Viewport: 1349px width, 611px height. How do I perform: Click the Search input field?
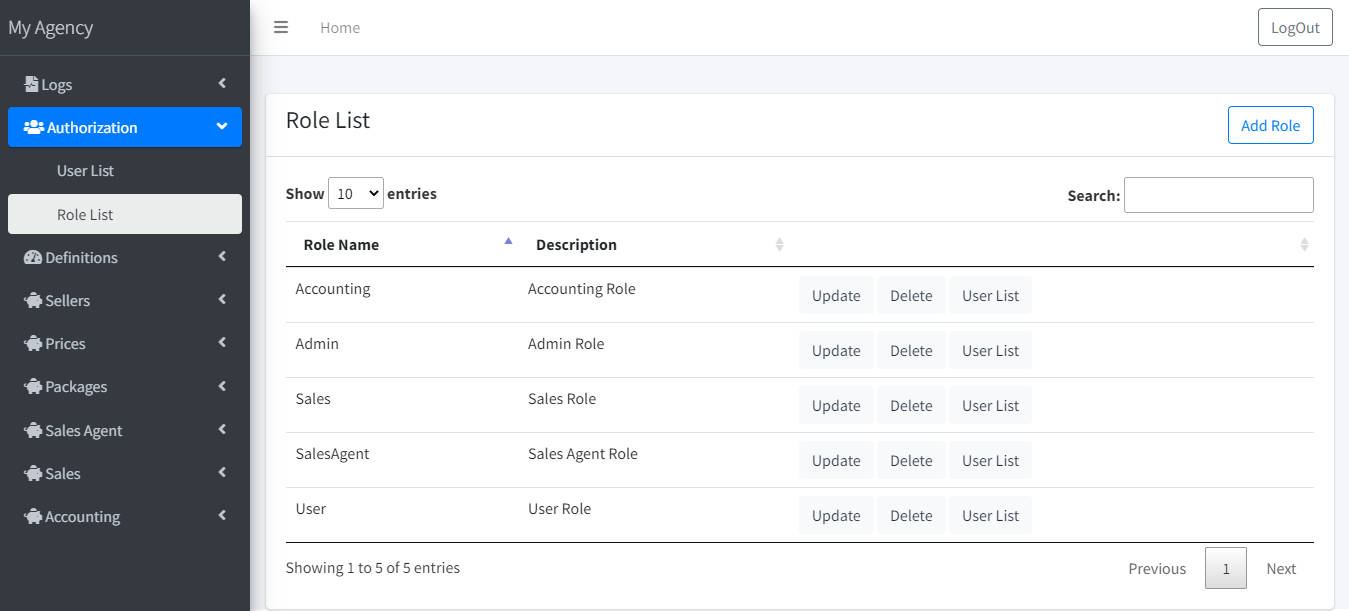pos(1218,195)
